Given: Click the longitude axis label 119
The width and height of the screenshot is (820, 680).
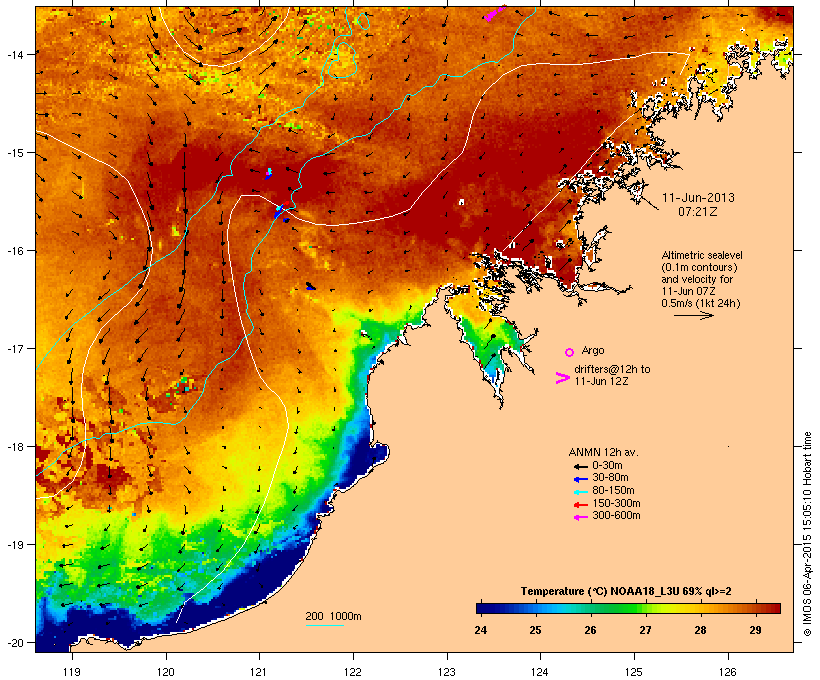Looking at the screenshot, I should 72,672.
